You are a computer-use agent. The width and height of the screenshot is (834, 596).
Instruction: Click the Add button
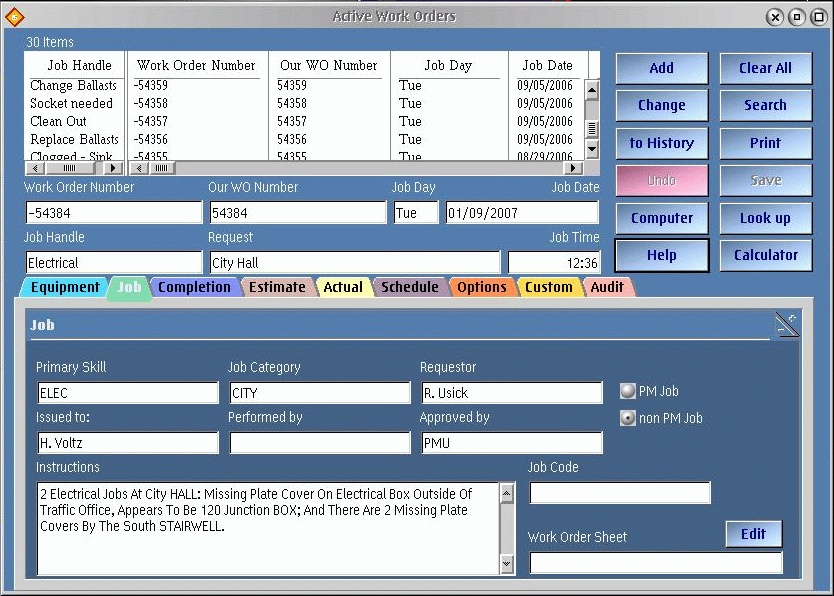tap(662, 68)
